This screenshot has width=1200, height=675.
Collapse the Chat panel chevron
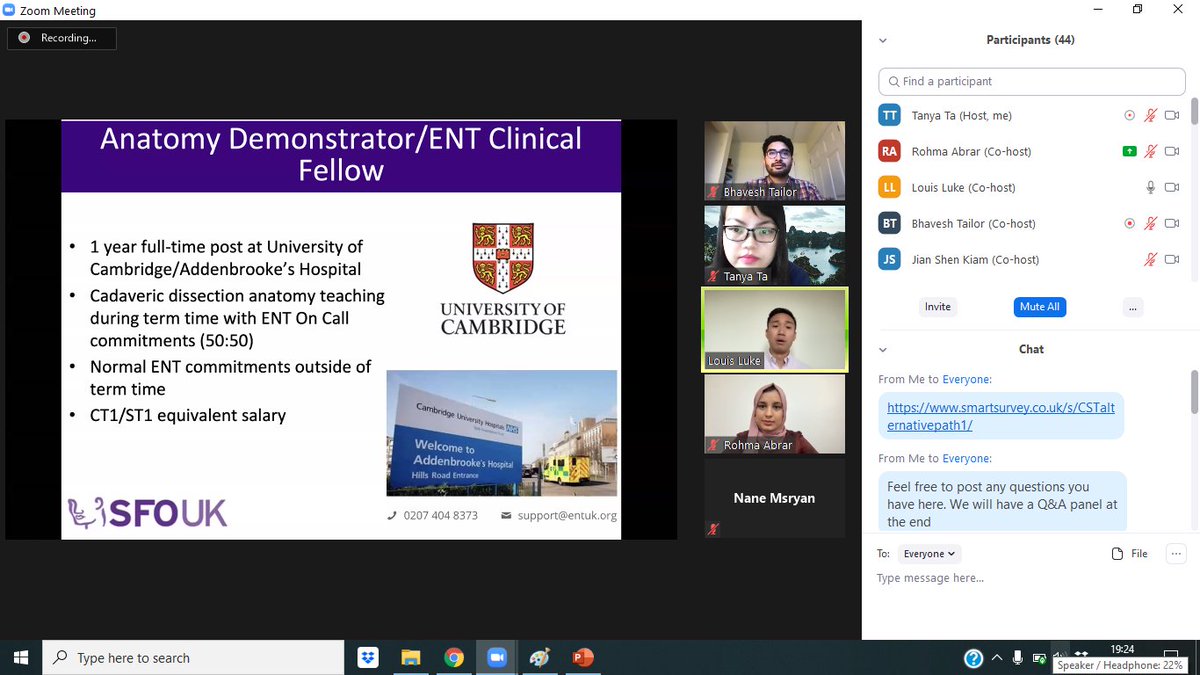click(883, 350)
